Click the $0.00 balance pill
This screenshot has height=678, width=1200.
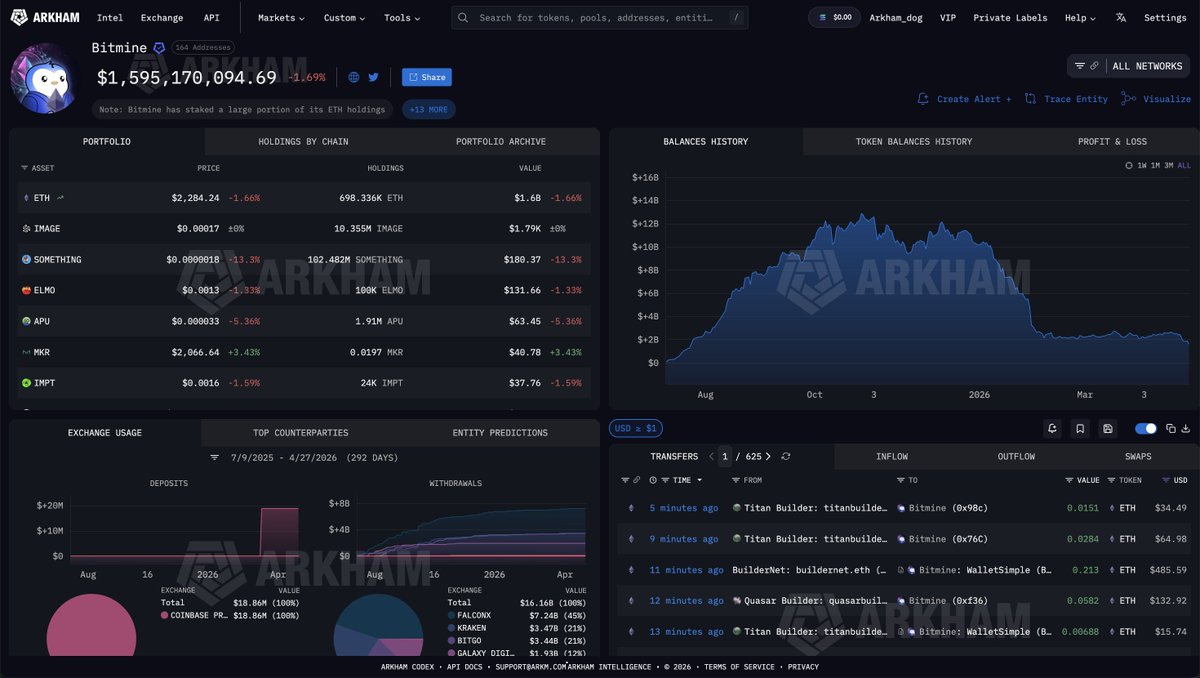(x=835, y=17)
